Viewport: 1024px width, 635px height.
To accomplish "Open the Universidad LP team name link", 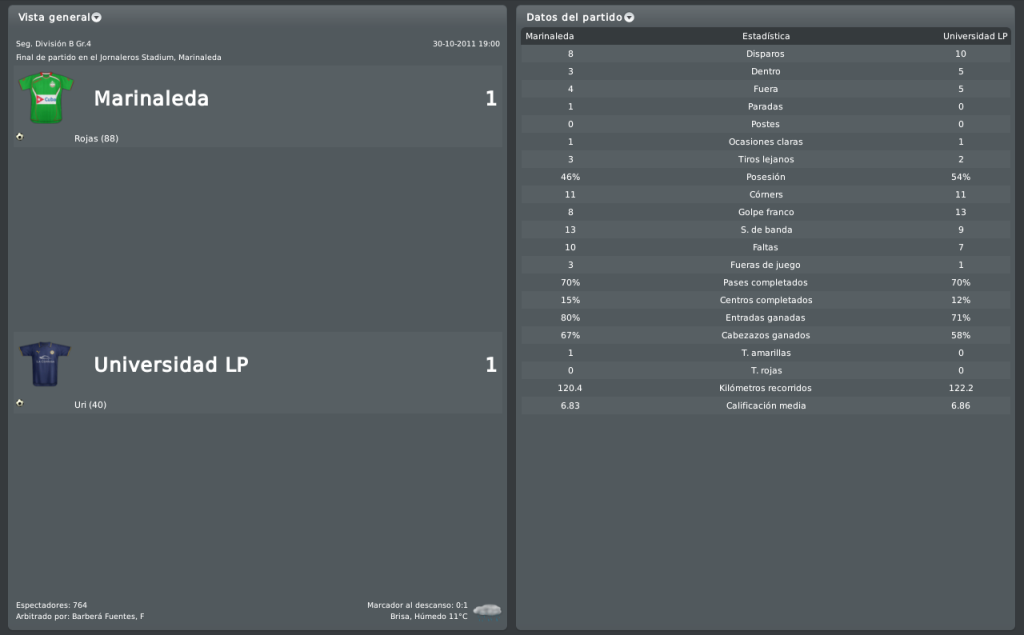I will pos(170,365).
